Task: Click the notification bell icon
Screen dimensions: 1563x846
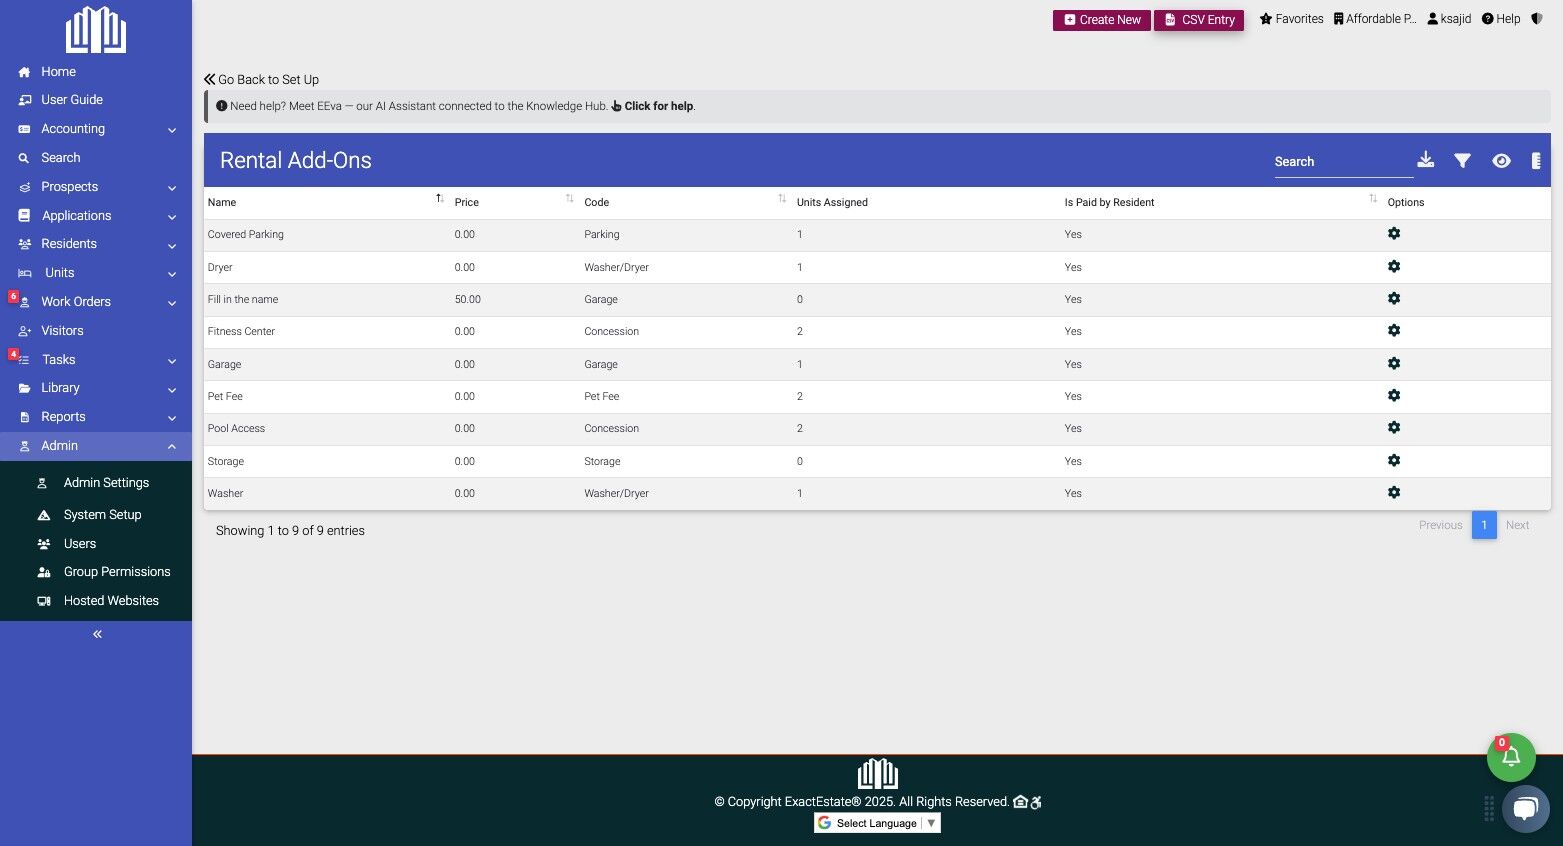Action: pyautogui.click(x=1511, y=757)
